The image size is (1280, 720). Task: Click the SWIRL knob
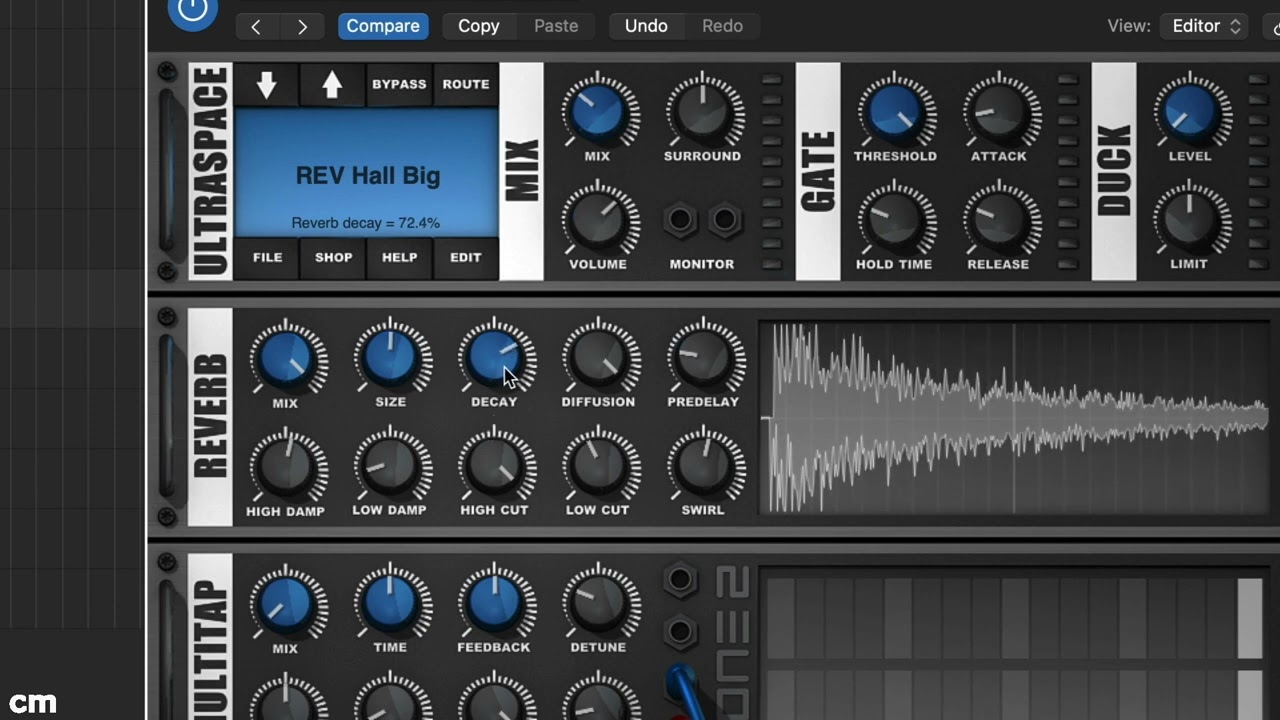point(704,465)
